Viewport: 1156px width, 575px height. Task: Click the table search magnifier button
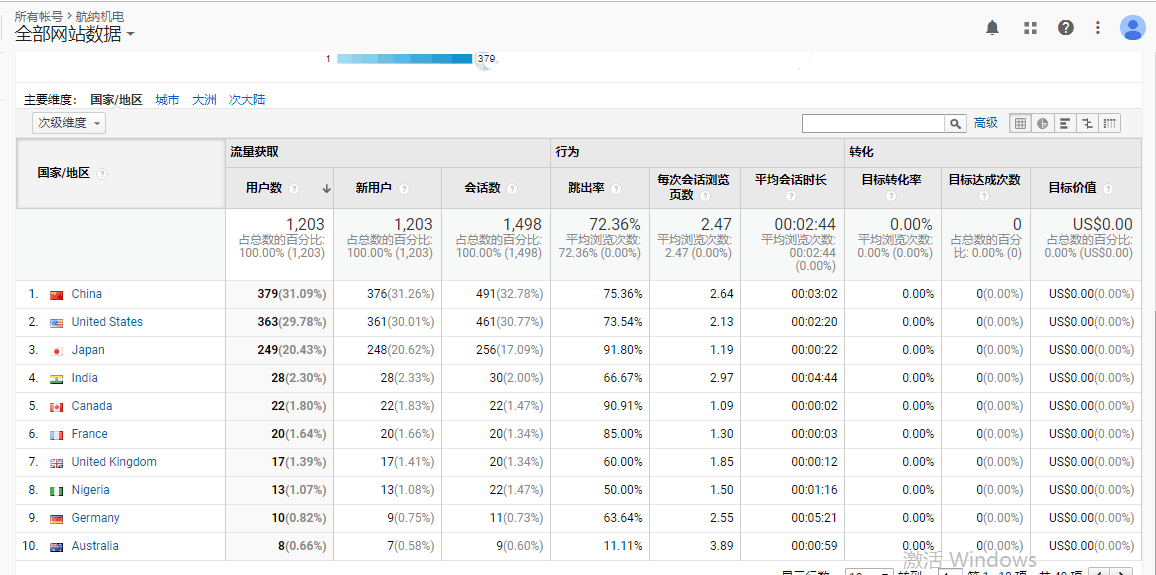[955, 124]
